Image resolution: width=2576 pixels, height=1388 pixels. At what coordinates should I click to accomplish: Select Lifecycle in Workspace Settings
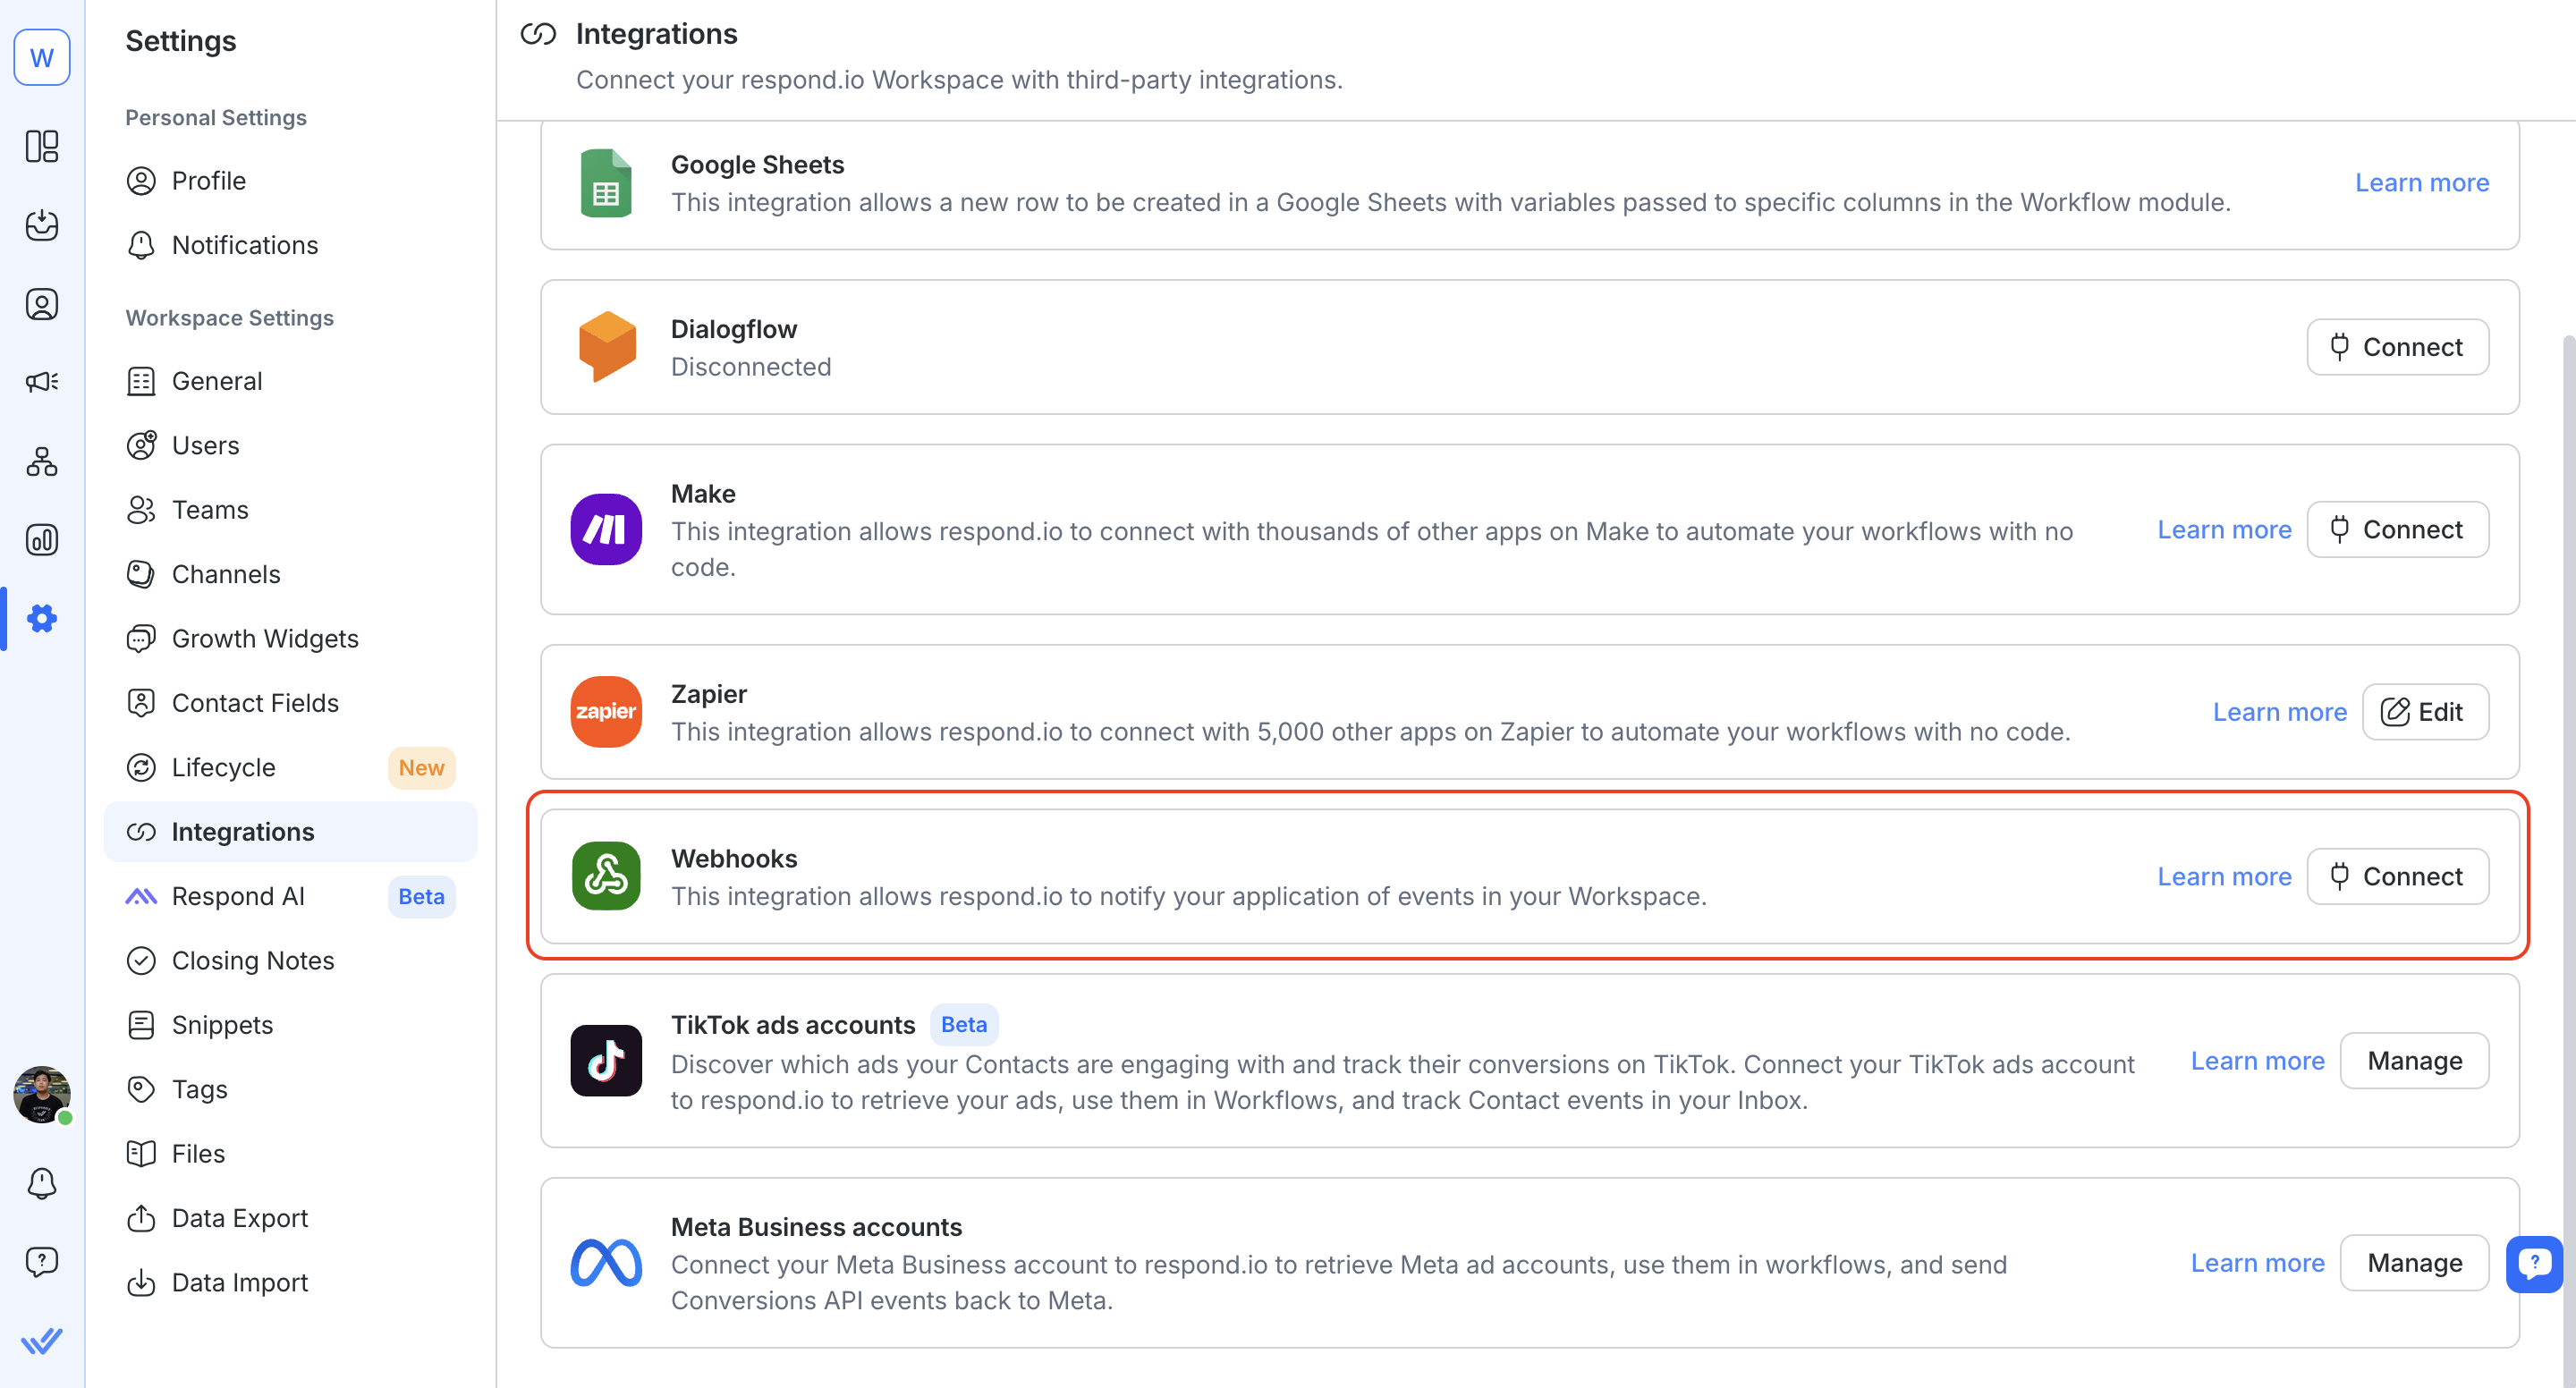(223, 767)
